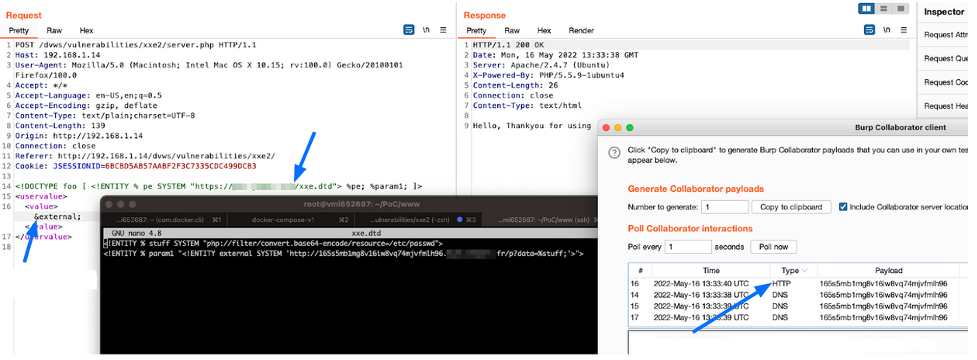Image resolution: width=977 pixels, height=360 pixels.
Task: Select interaction row 16 with type HTTP
Action: click(798, 283)
